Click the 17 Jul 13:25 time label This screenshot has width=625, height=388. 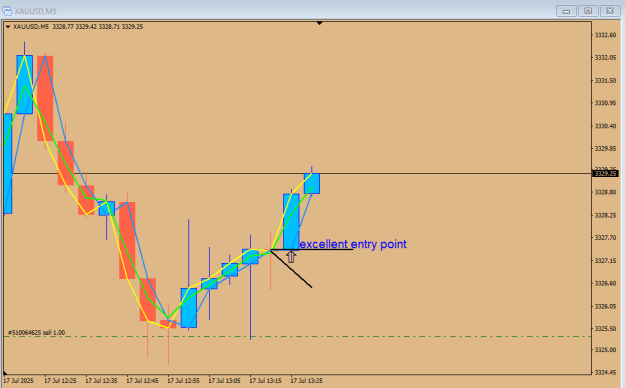click(x=307, y=381)
